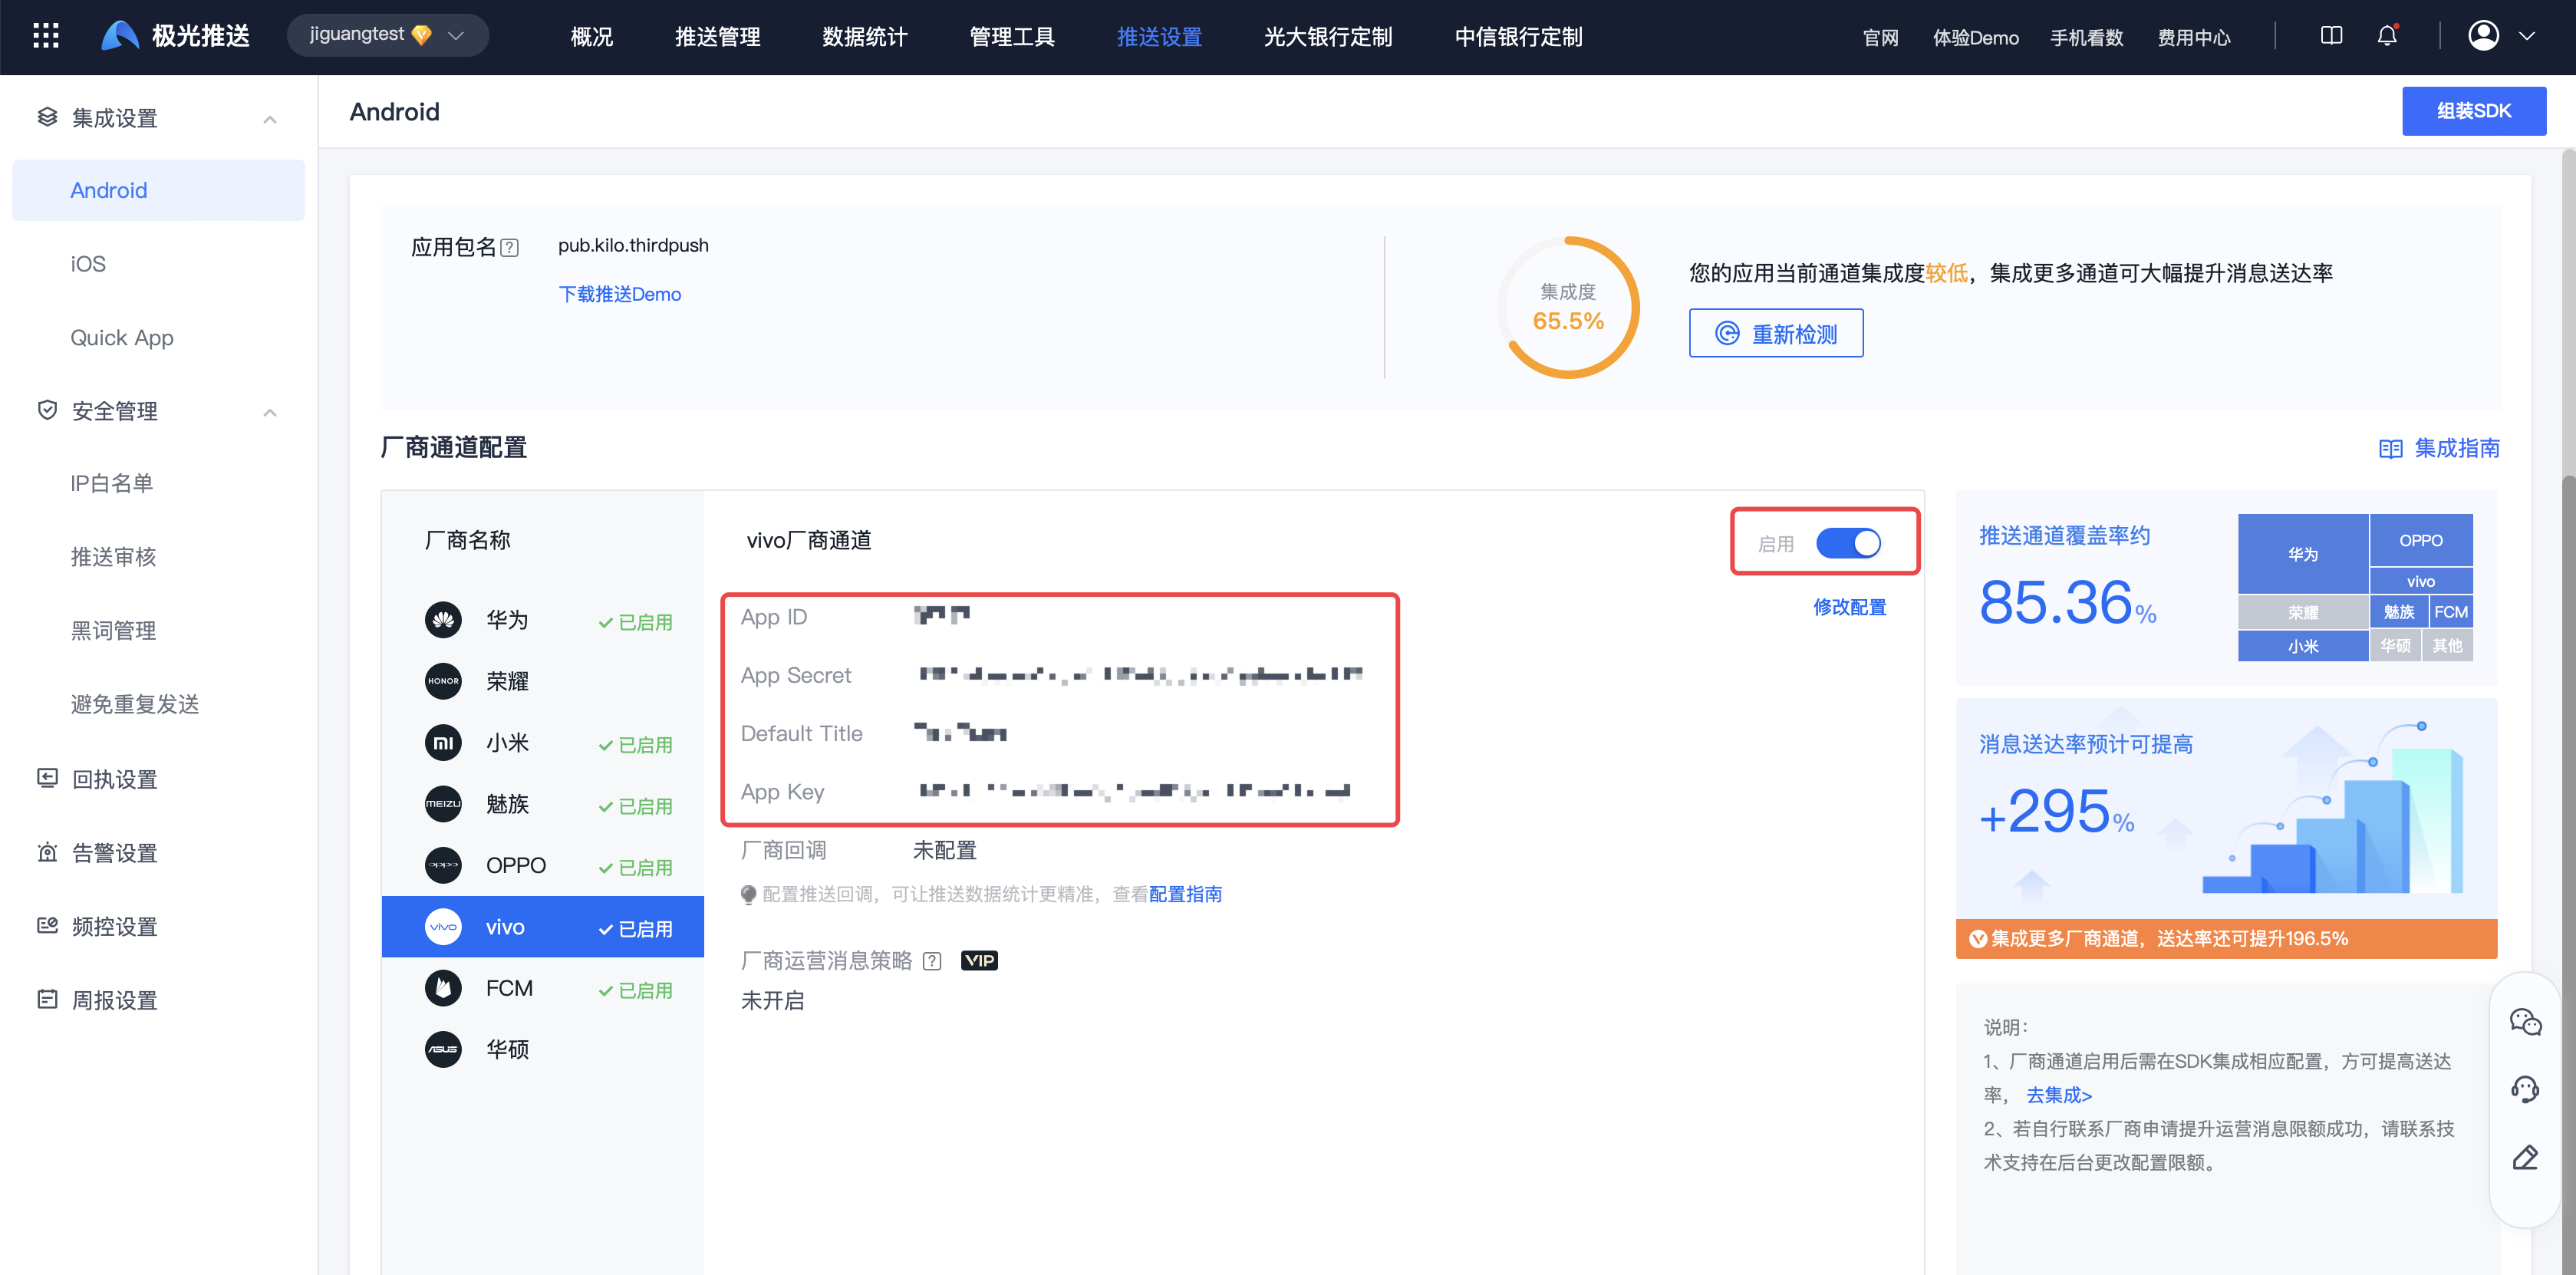Click the 费用中心 header link

[x=2193, y=37]
